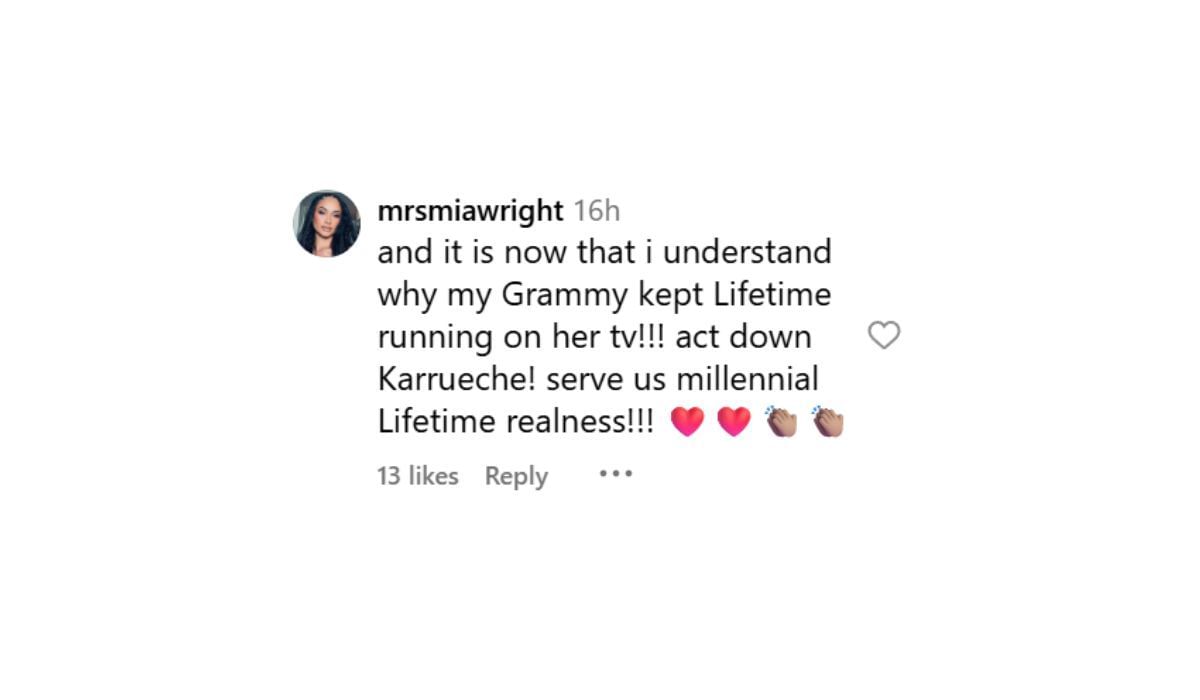Click the first red heart emoji
Screen dimensions: 1200x700
click(687, 422)
